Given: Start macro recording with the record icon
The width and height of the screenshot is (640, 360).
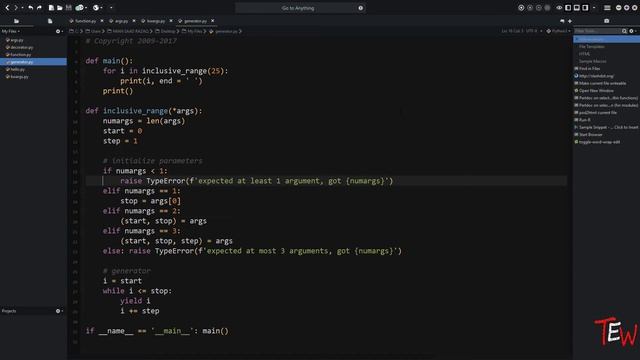Looking at the screenshot, I should [521, 8].
